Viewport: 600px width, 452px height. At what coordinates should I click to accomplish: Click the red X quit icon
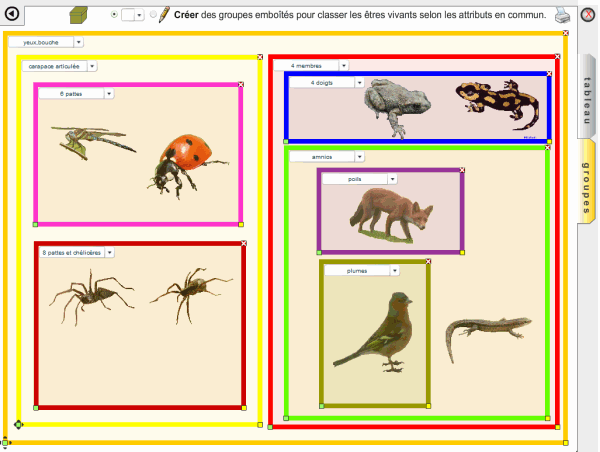tap(588, 15)
